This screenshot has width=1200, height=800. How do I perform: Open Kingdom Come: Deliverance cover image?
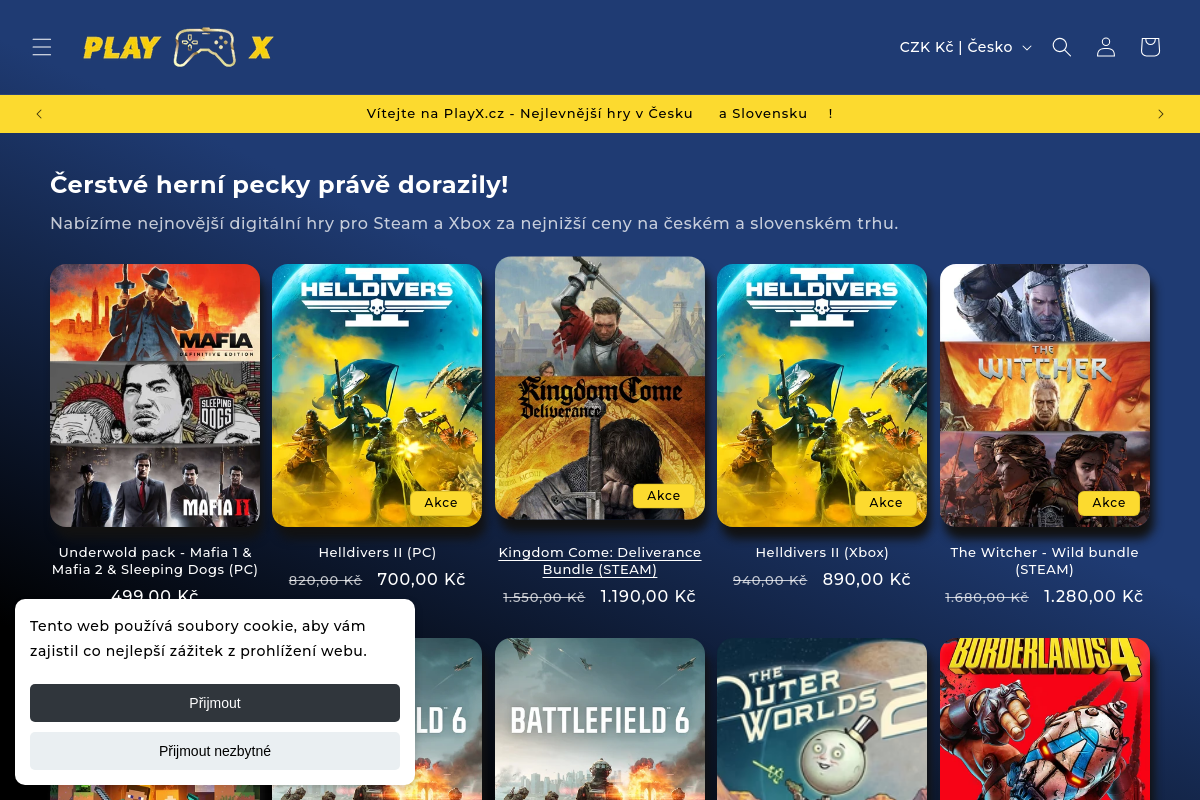click(x=600, y=388)
